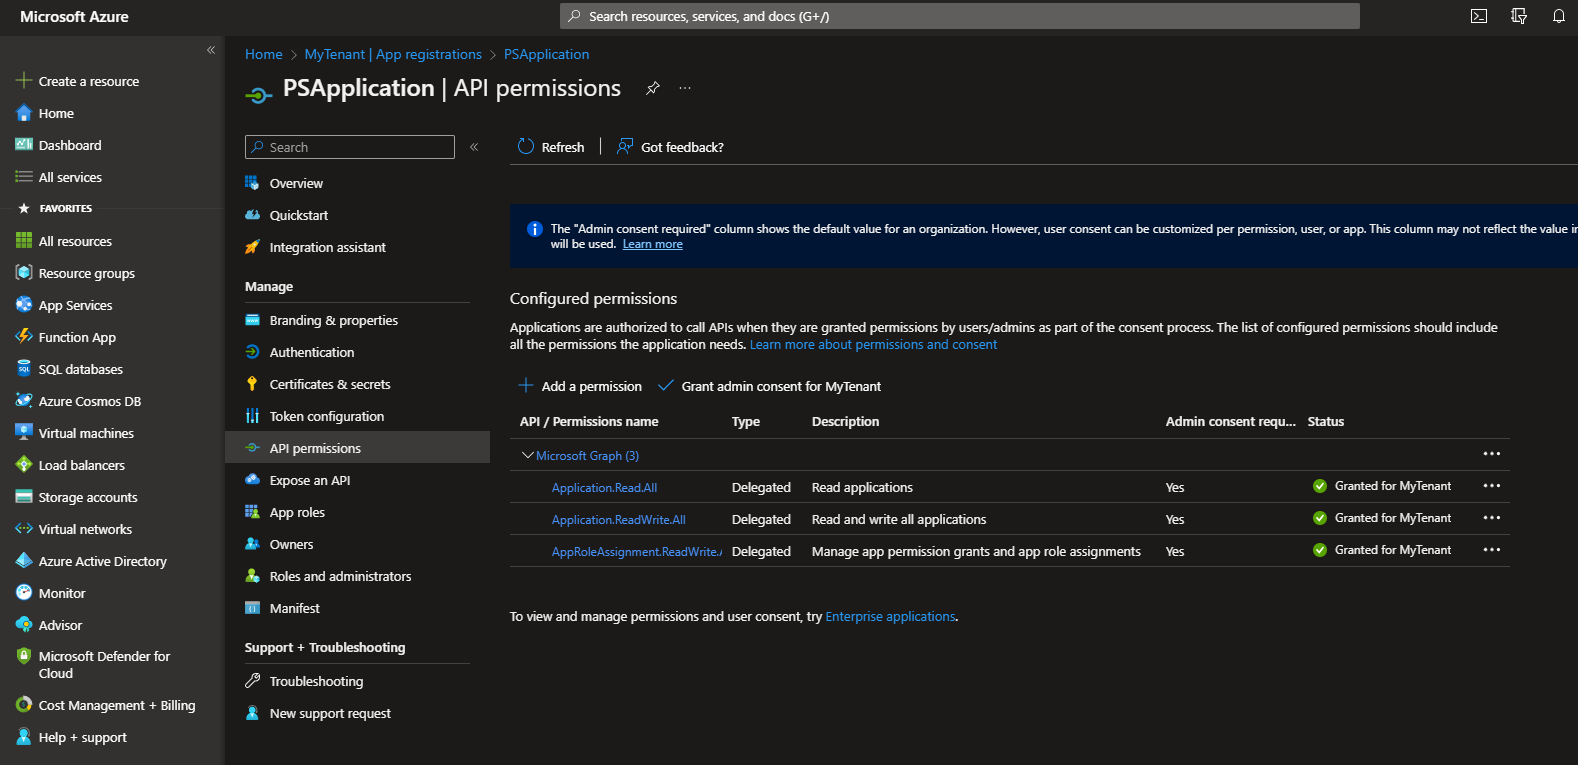Screen dimensions: 1578x765
Task: Open All services in sidebar
Action: pyautogui.click(x=70, y=177)
